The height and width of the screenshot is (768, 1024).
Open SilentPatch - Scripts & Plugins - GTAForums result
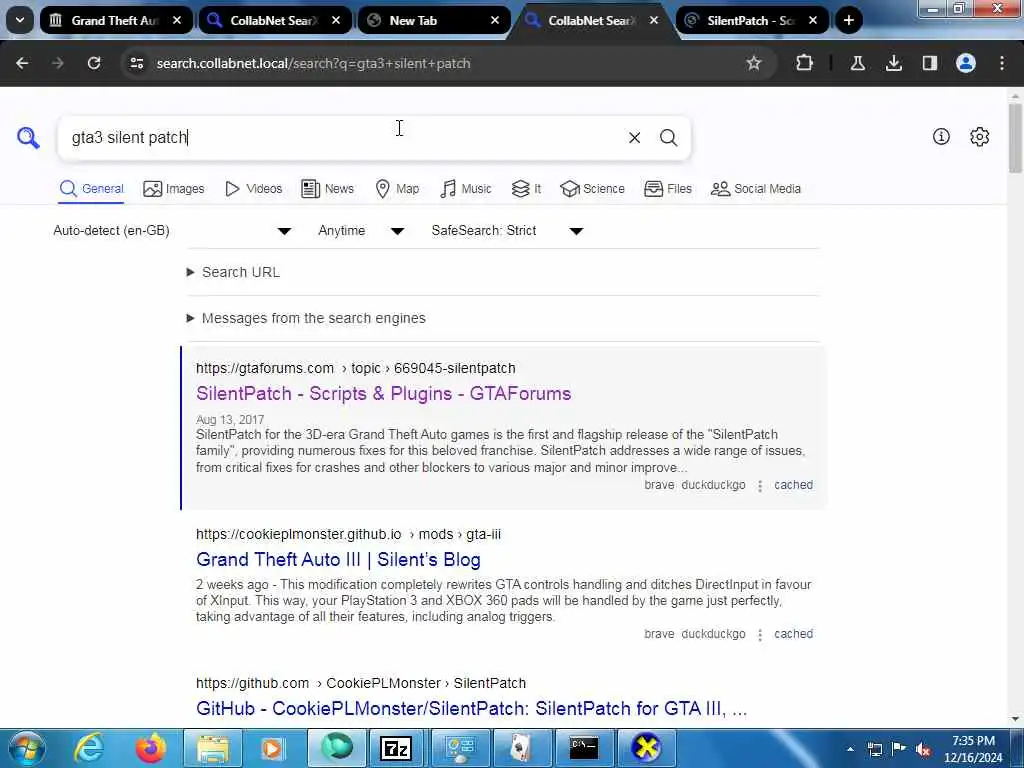point(383,394)
